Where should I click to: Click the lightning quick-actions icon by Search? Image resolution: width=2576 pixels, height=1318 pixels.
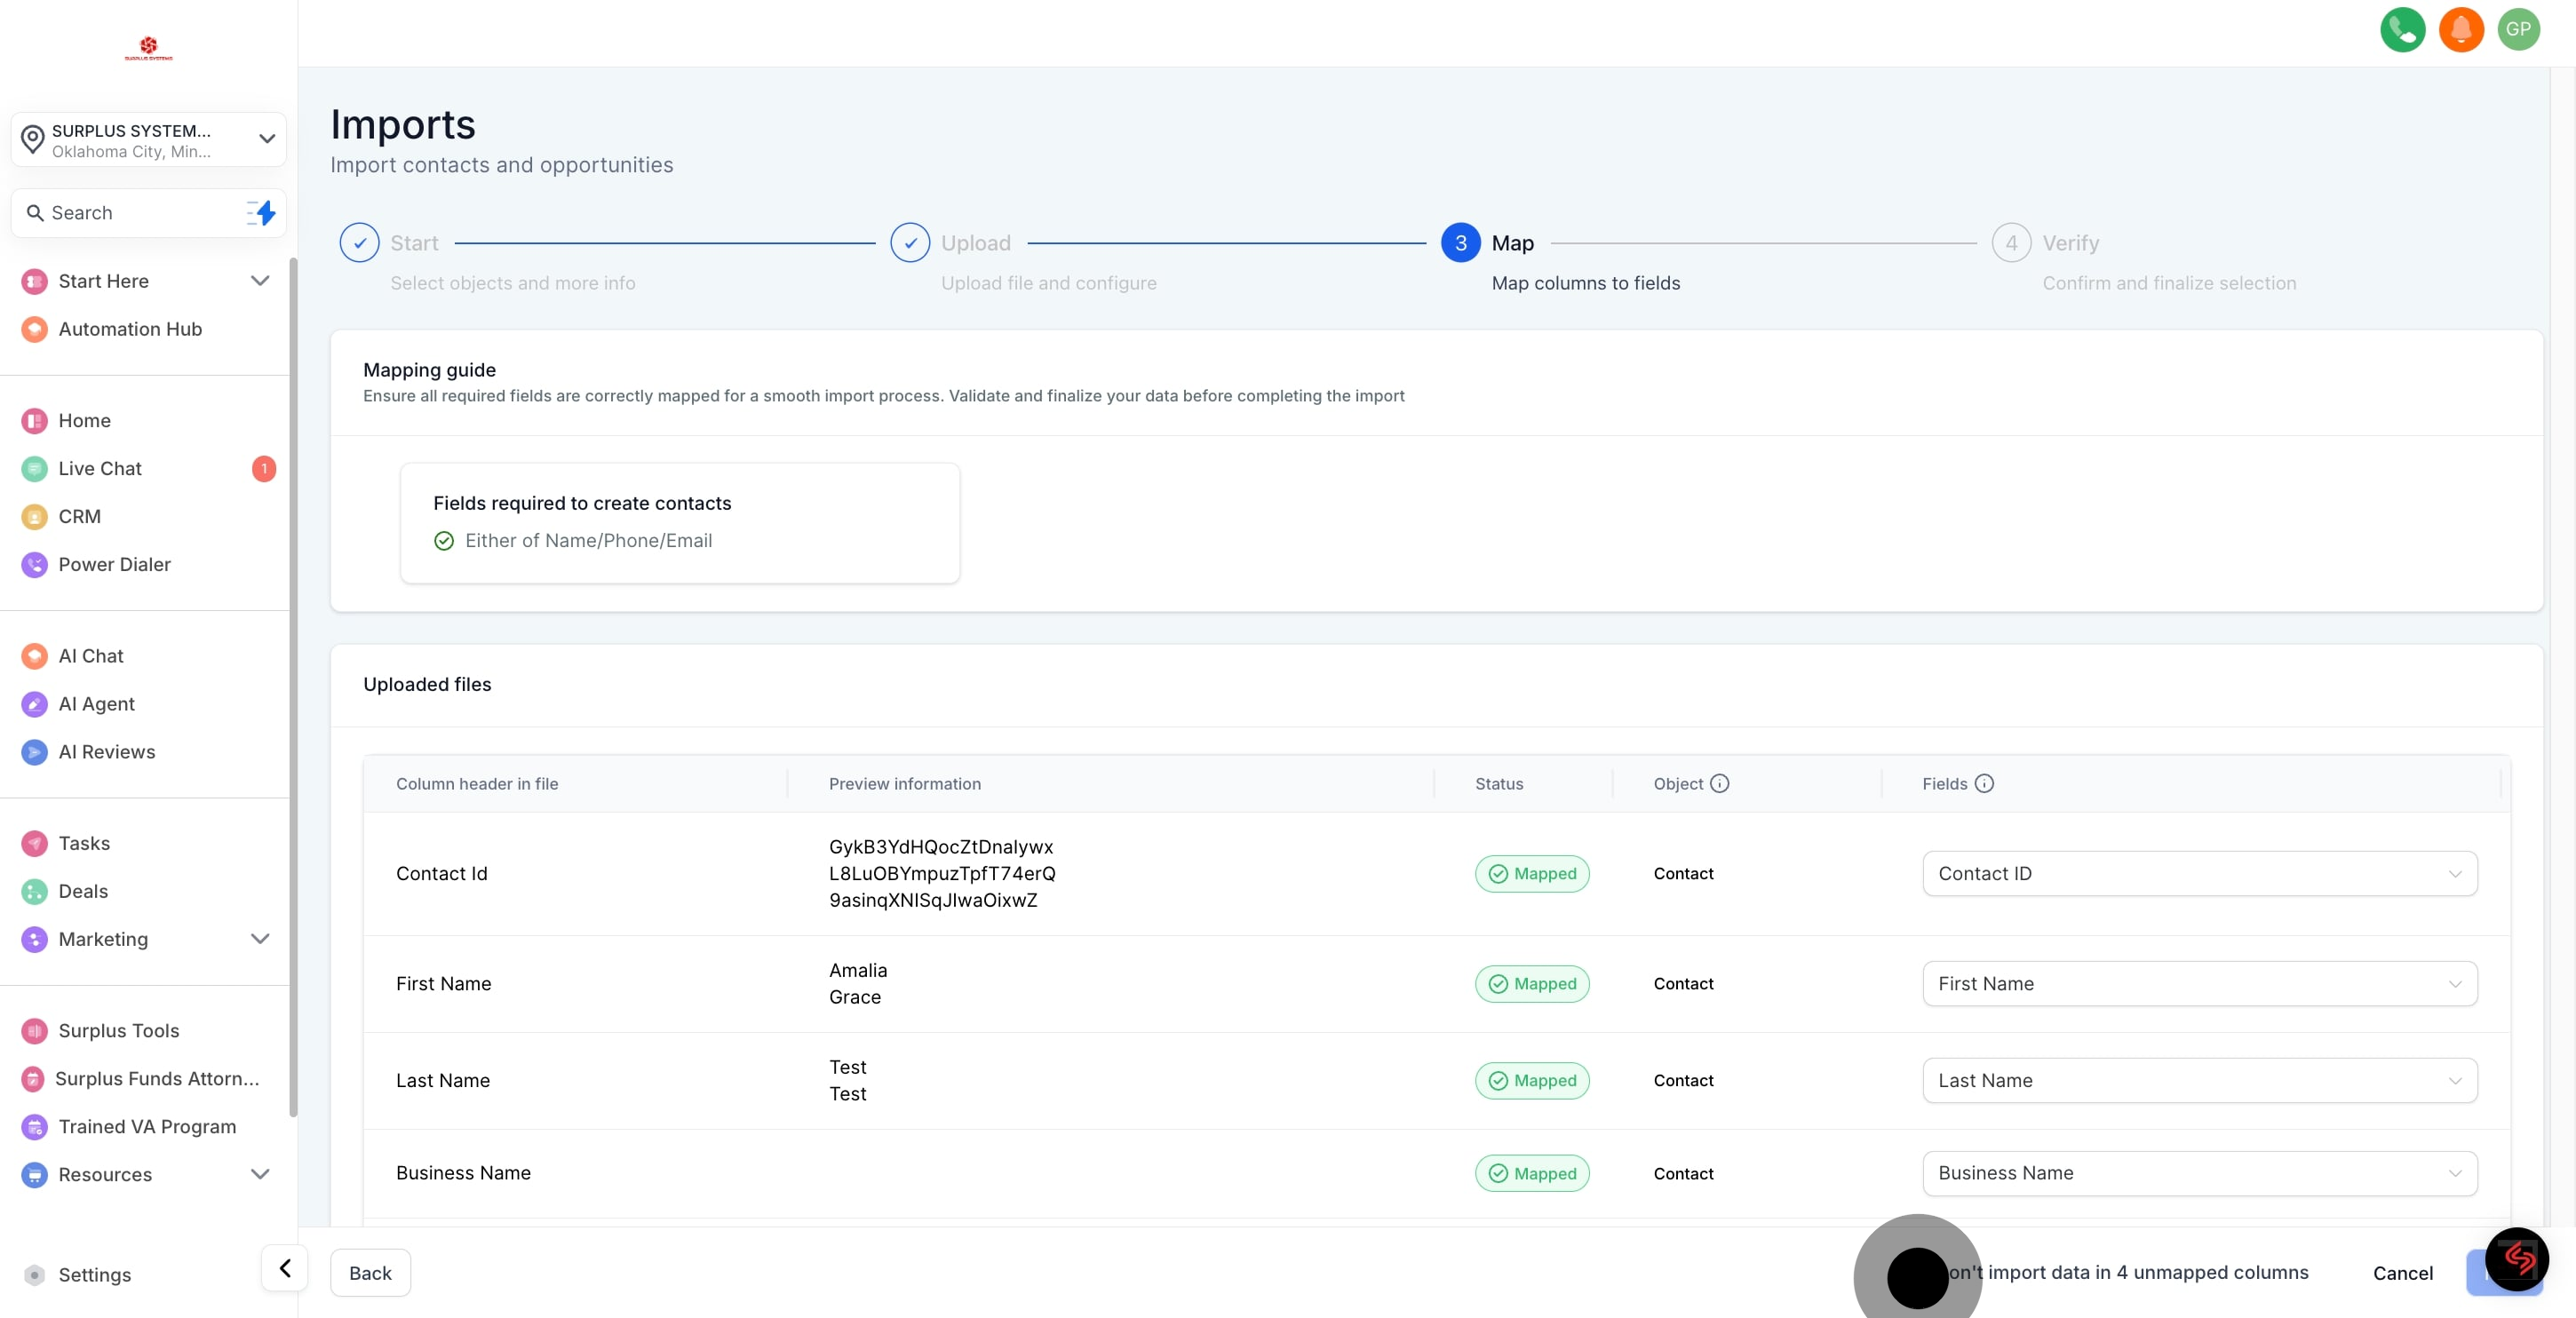(x=262, y=213)
